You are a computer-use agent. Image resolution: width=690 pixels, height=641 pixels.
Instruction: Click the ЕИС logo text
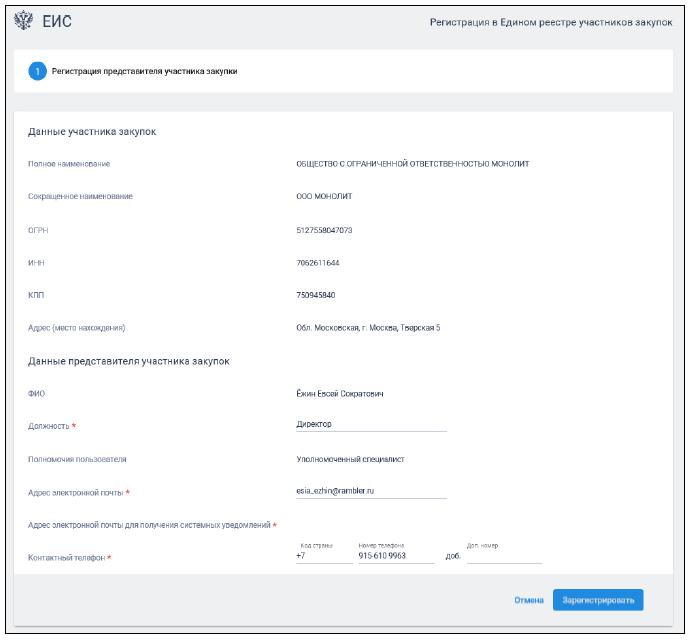tap(56, 22)
